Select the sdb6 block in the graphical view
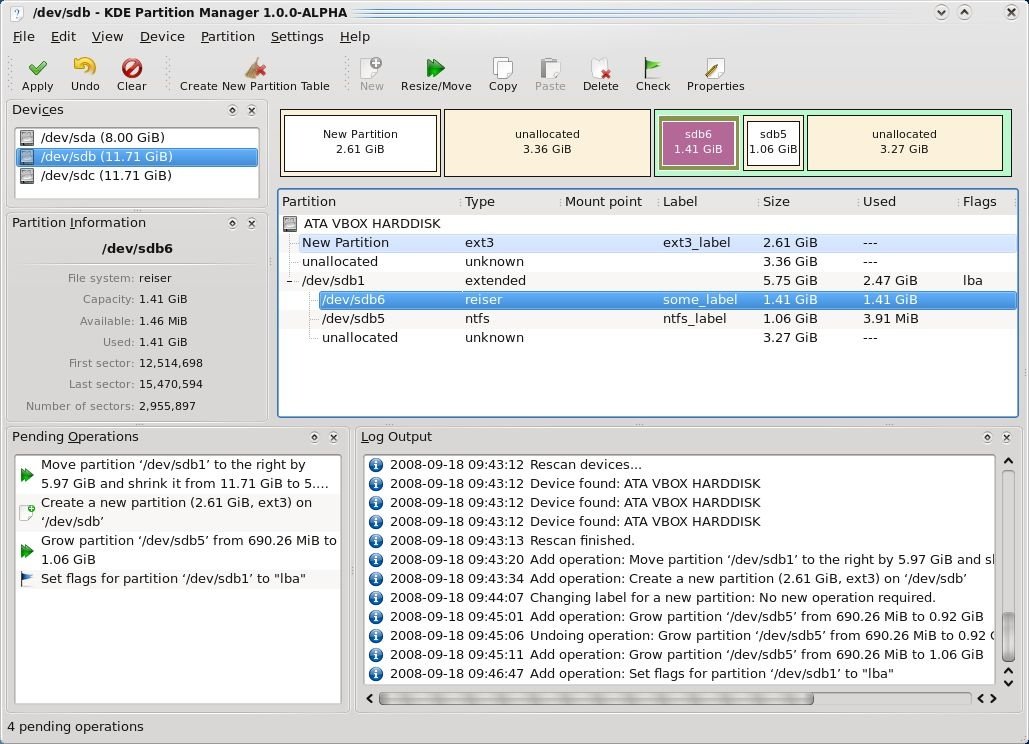1029x744 pixels. [697, 142]
